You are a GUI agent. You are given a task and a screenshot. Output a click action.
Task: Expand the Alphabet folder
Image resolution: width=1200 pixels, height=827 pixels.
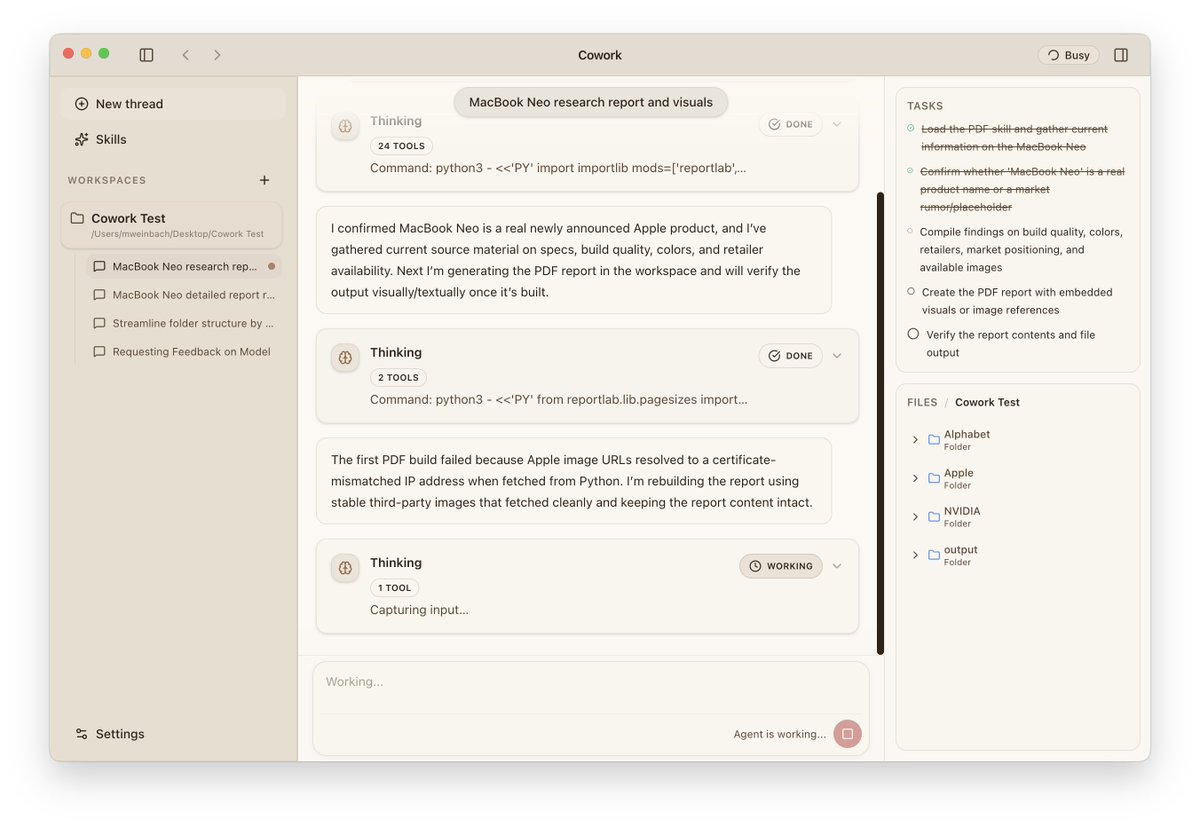click(x=915, y=440)
